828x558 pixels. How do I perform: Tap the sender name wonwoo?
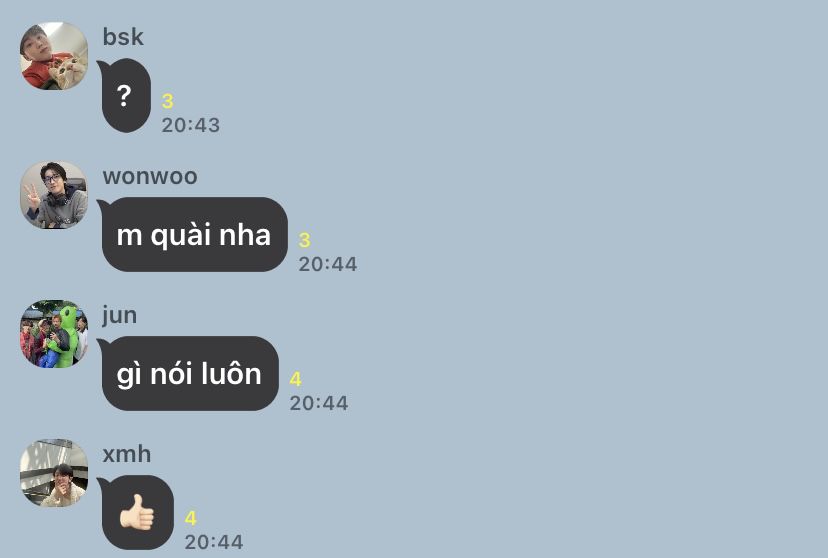click(x=150, y=176)
